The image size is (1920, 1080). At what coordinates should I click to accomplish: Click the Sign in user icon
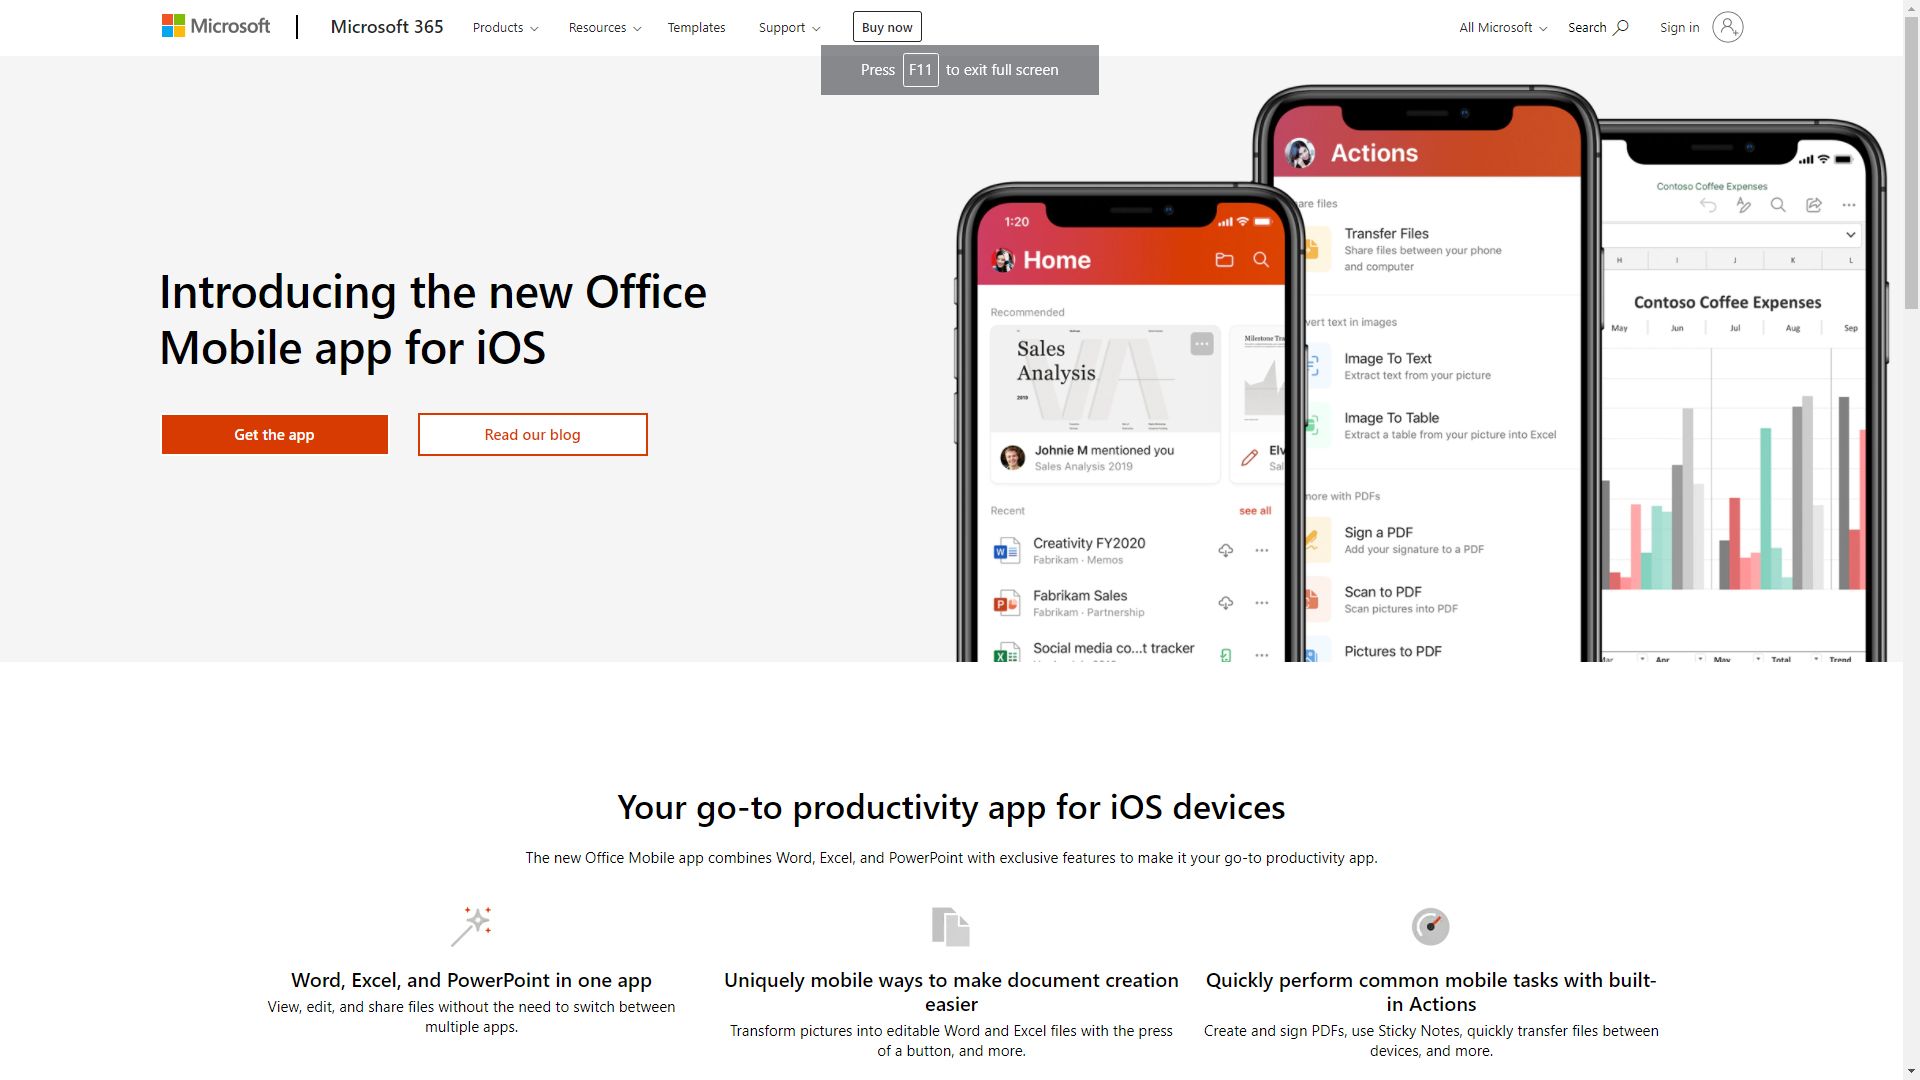click(1727, 26)
